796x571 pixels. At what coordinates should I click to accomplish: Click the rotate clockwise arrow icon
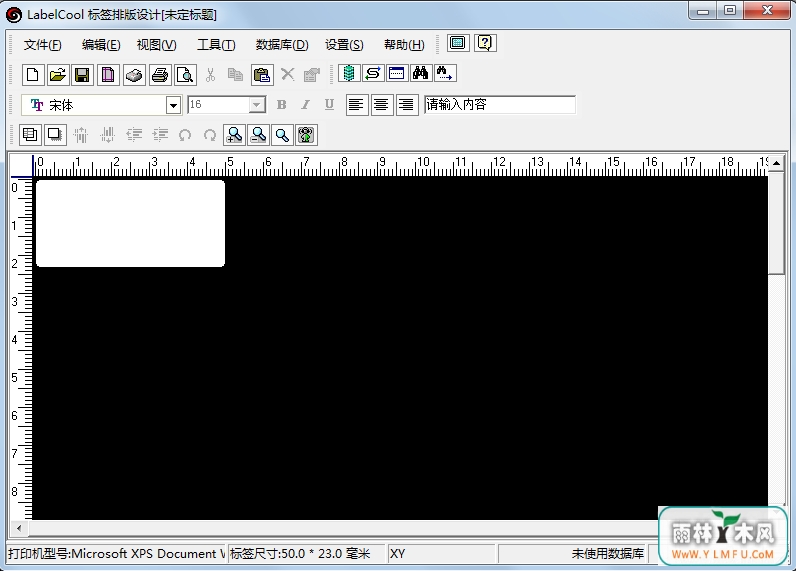click(210, 135)
